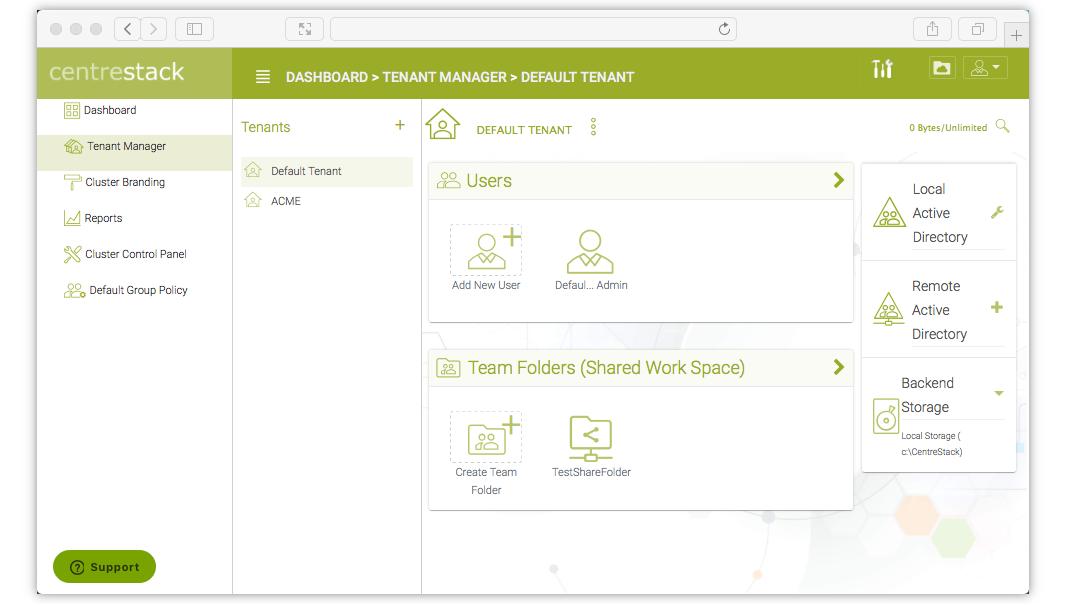Click the search magnifier icon
Screen dimensions: 1067x604
[x=1002, y=127]
